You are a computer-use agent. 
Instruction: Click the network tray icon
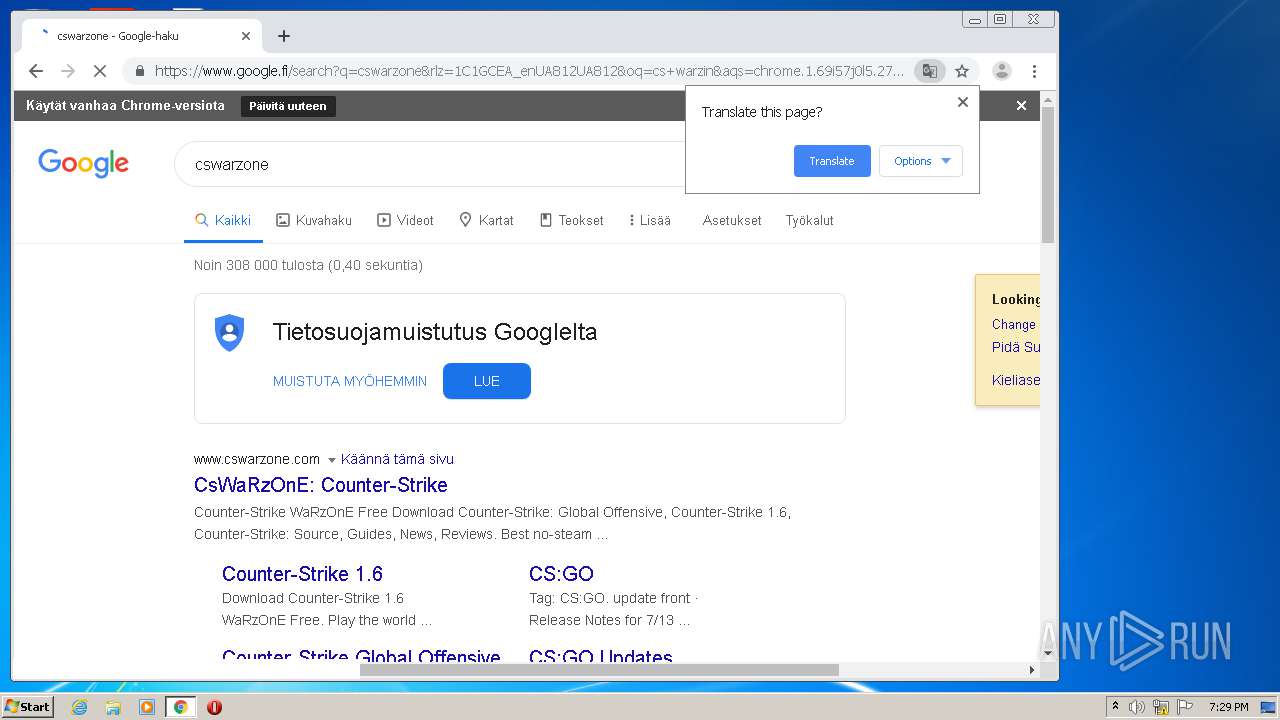point(1161,707)
